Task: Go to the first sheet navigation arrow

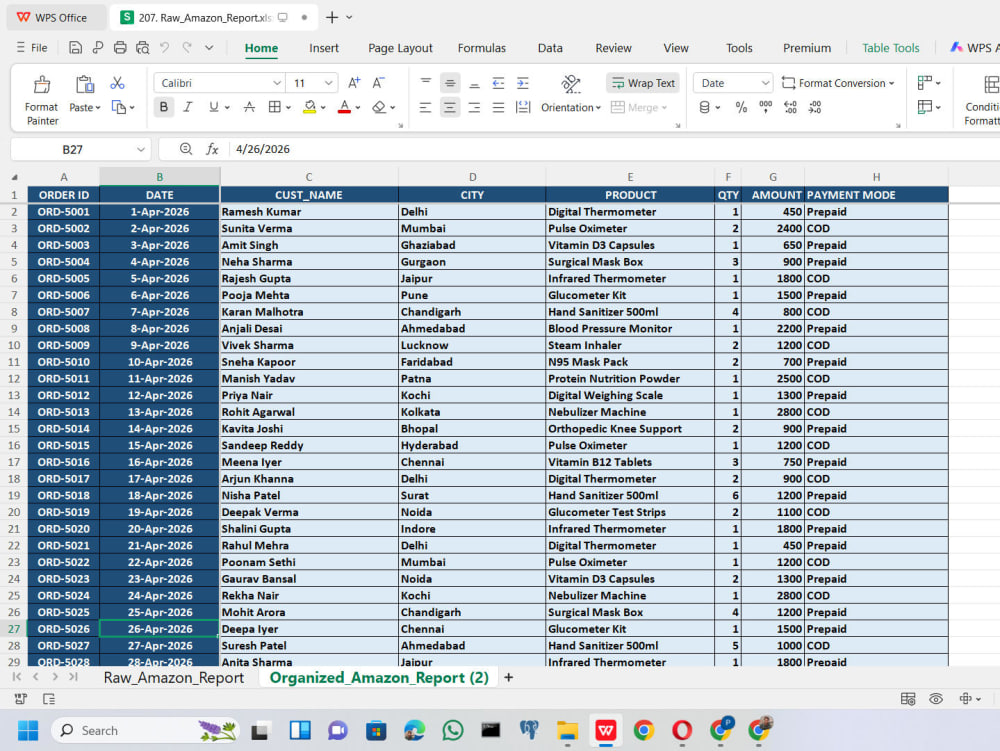Action: pos(17,676)
